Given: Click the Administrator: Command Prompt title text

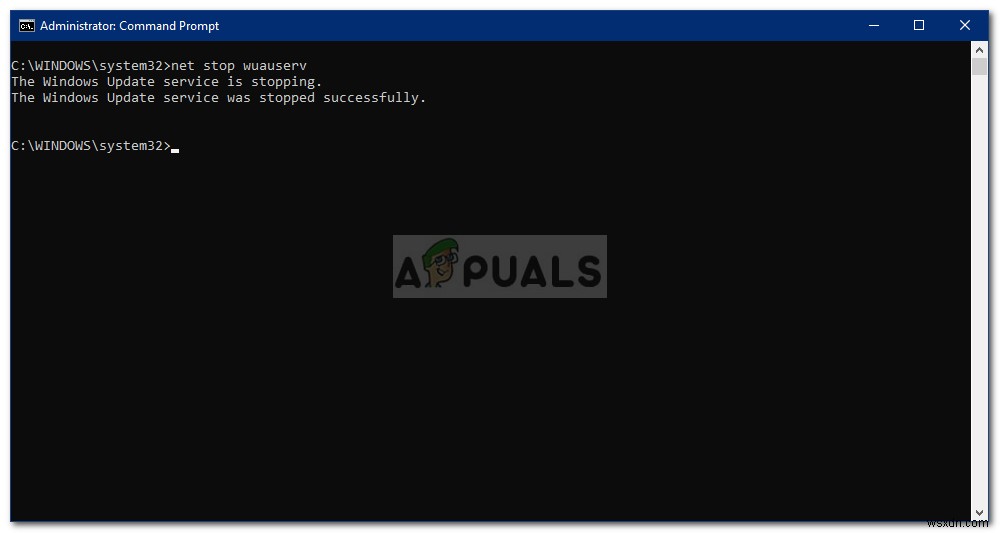Looking at the screenshot, I should point(129,26).
